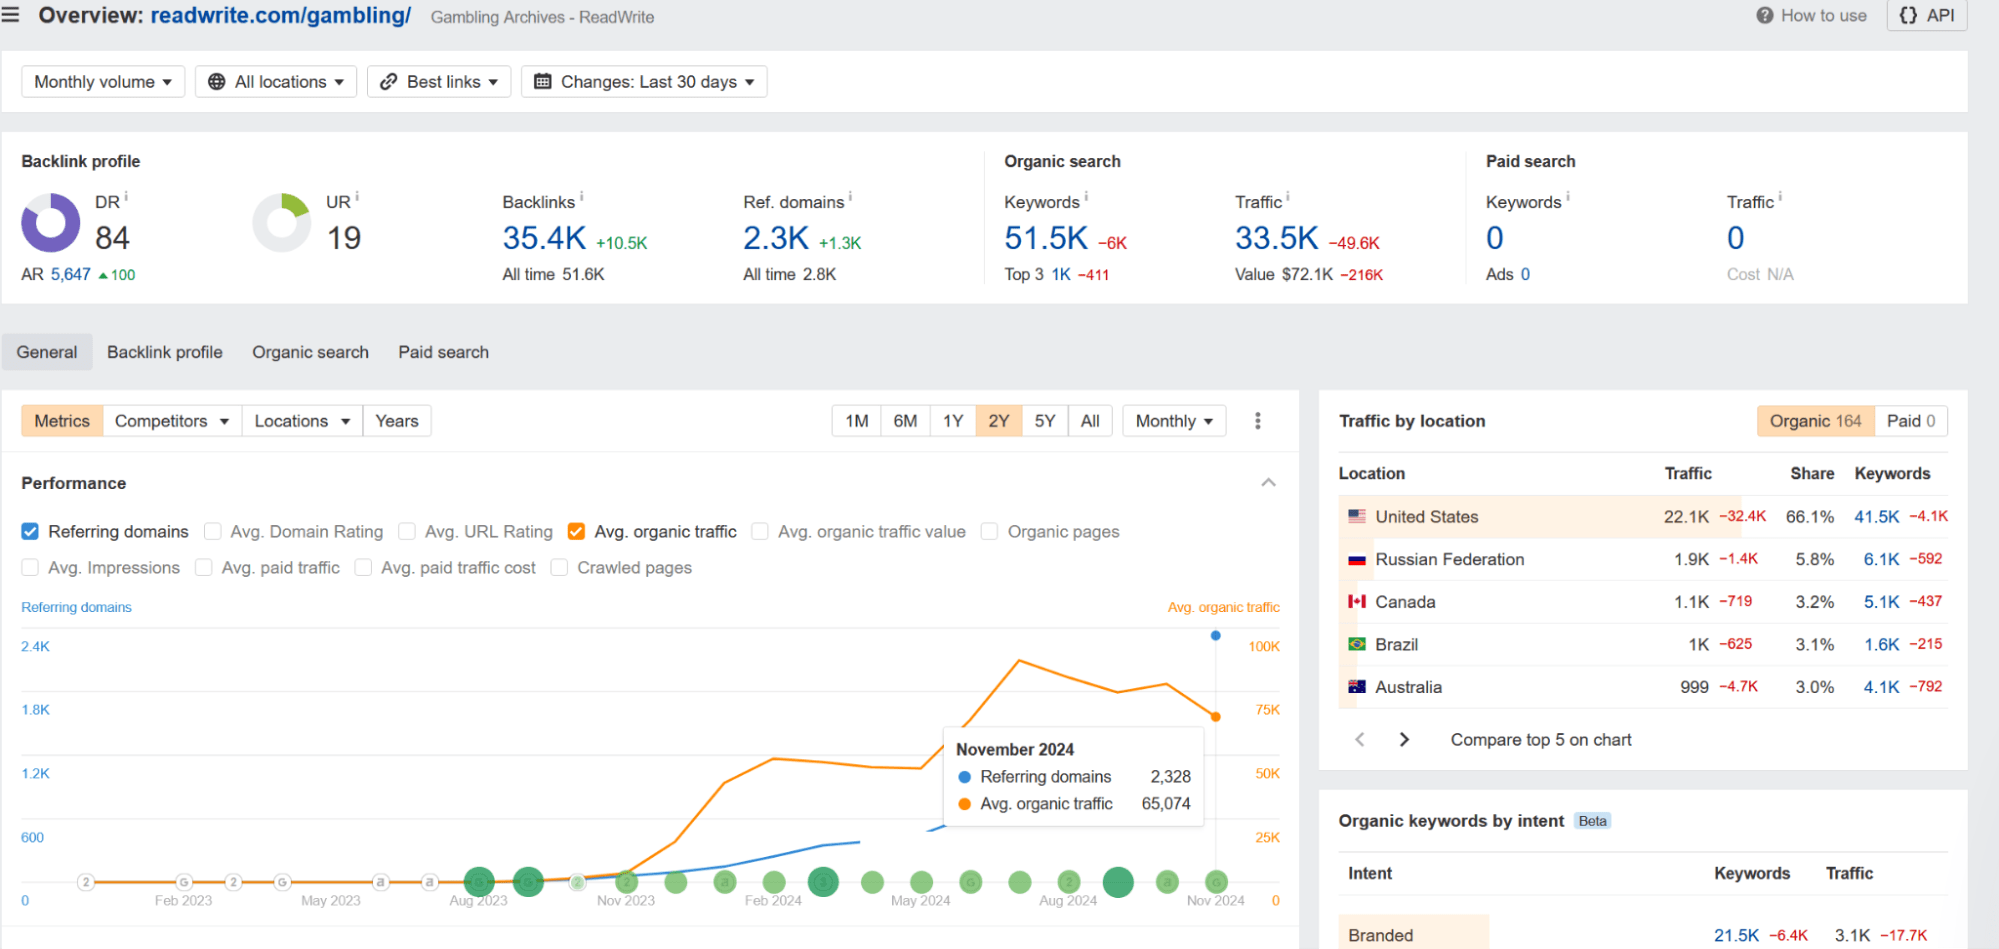Screen dimensions: 1999x949
Task: Click the Australia flag icon
Action: click(x=1357, y=687)
